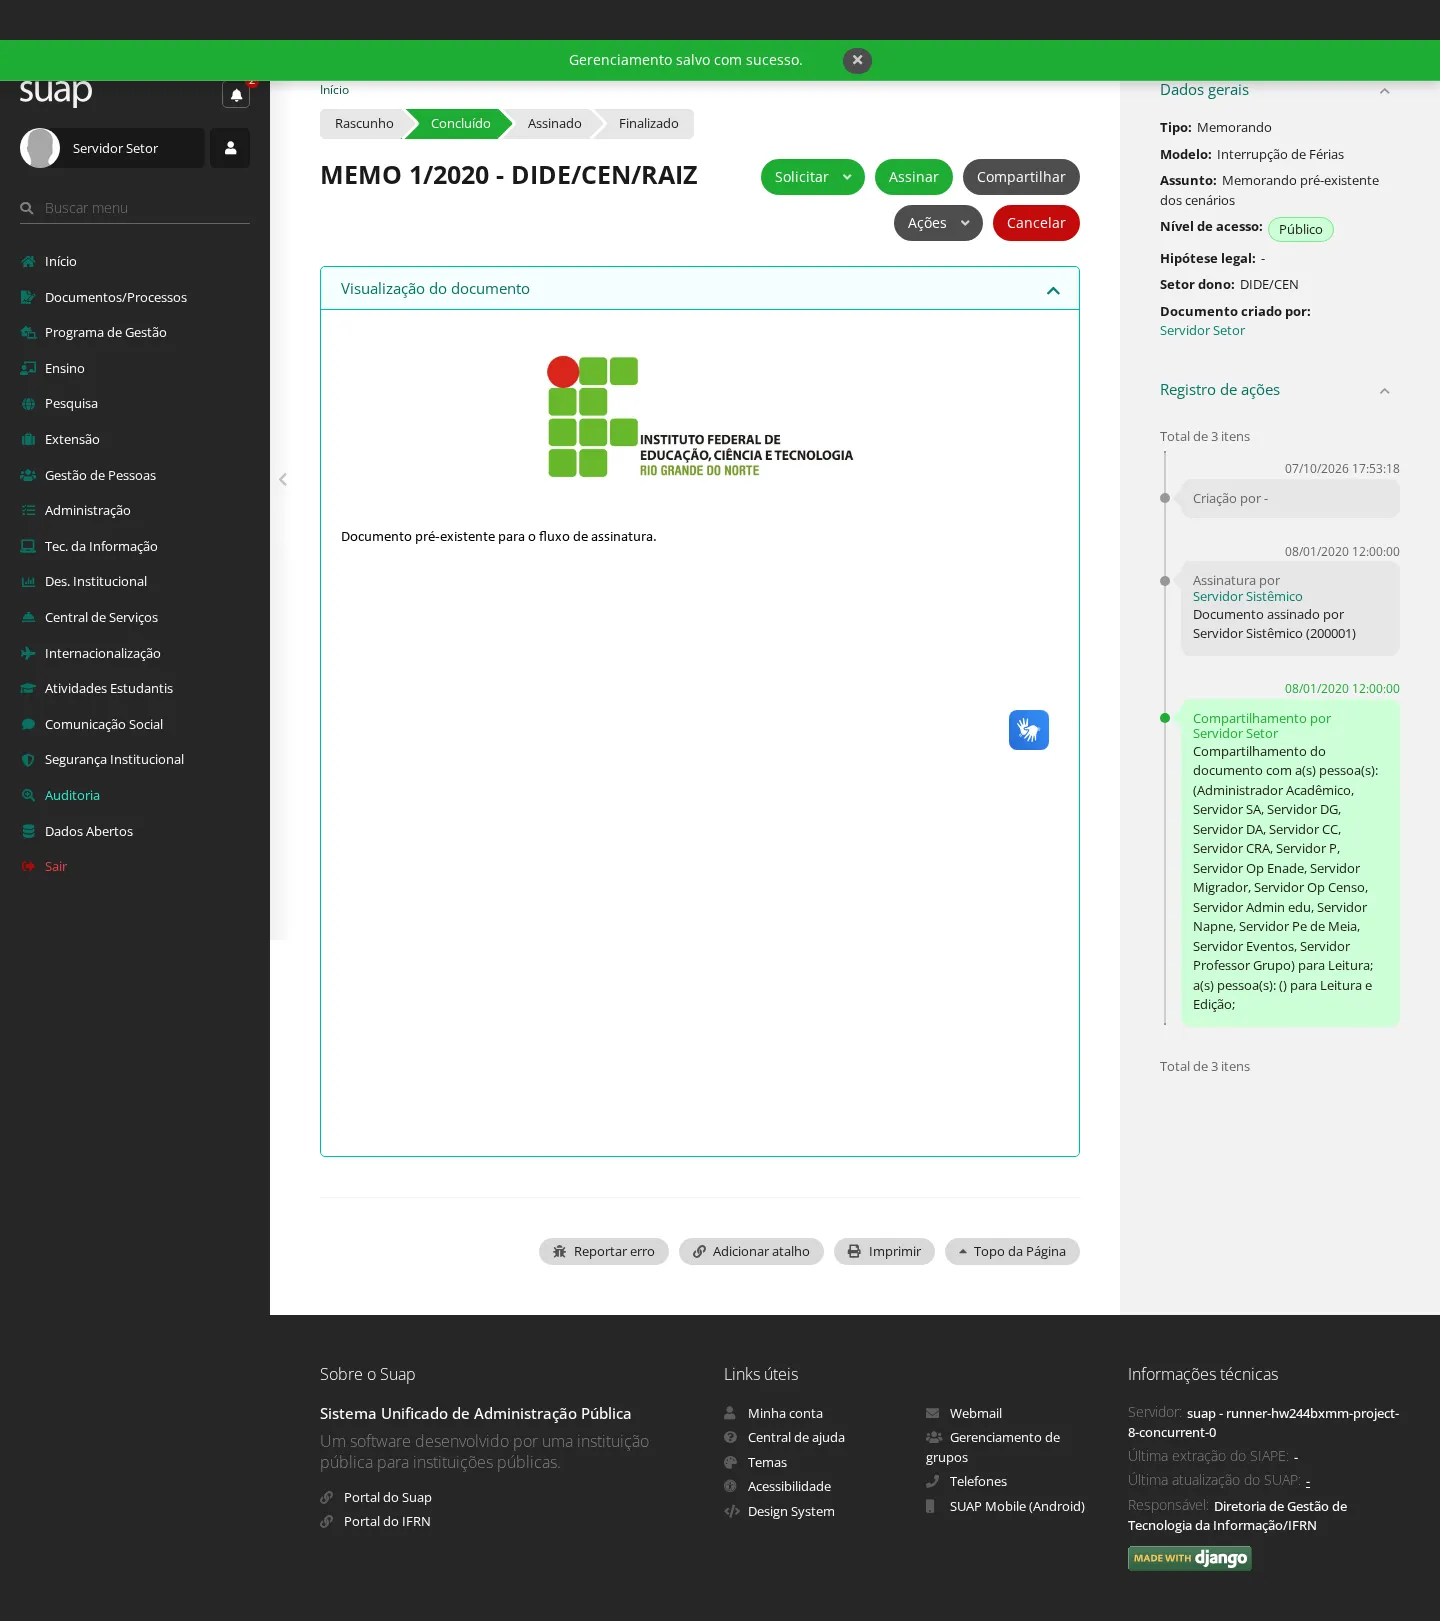The height and width of the screenshot is (1621, 1440).
Task: Collapse the Visualização do documento panel
Action: (1053, 290)
